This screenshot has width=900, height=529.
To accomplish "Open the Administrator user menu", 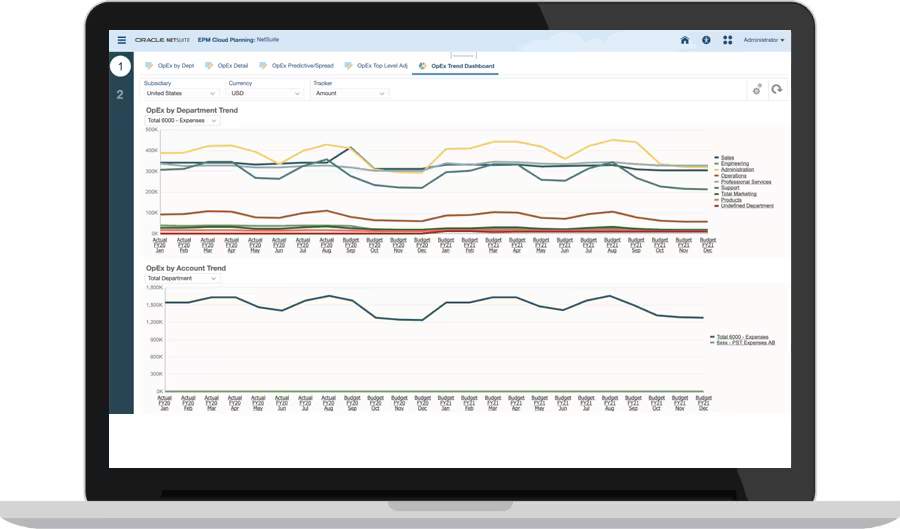I will pos(764,41).
